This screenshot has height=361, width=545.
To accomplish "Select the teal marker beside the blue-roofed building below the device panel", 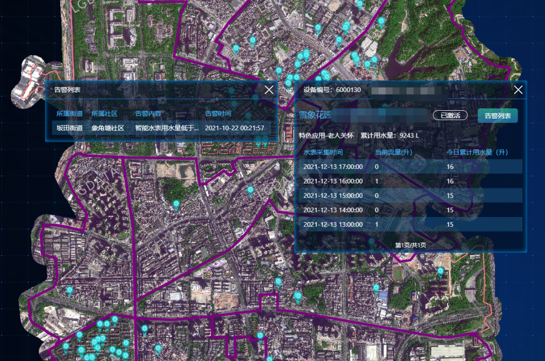I will click(376, 288).
